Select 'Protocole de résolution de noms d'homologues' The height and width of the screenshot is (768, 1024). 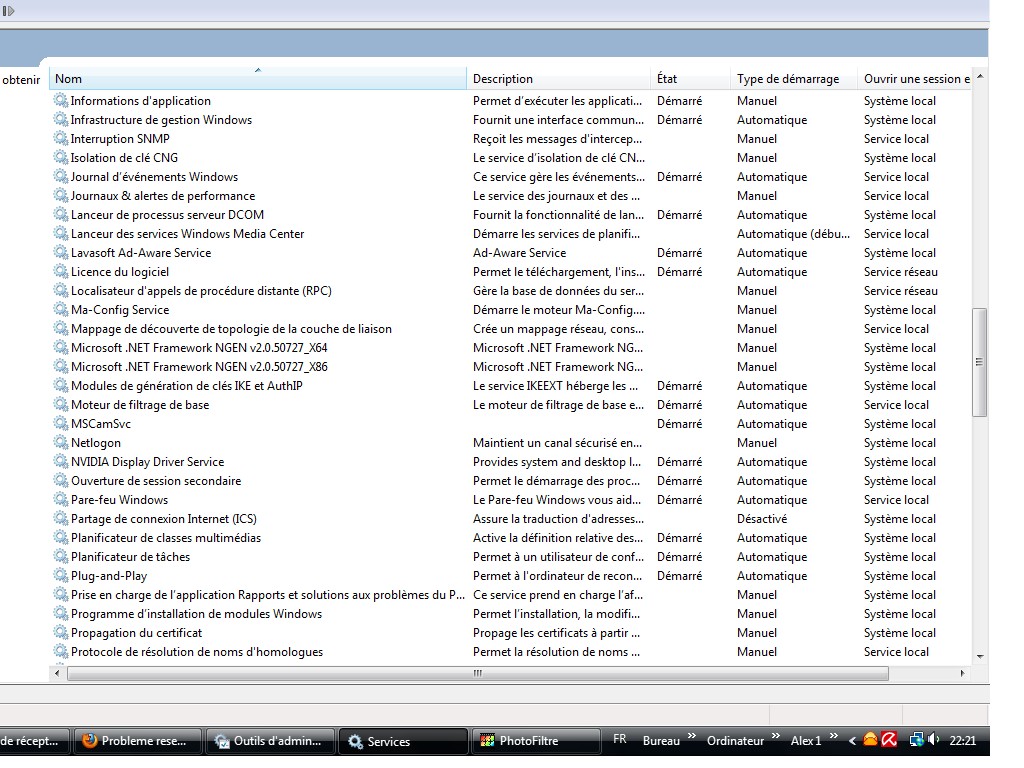tap(197, 652)
